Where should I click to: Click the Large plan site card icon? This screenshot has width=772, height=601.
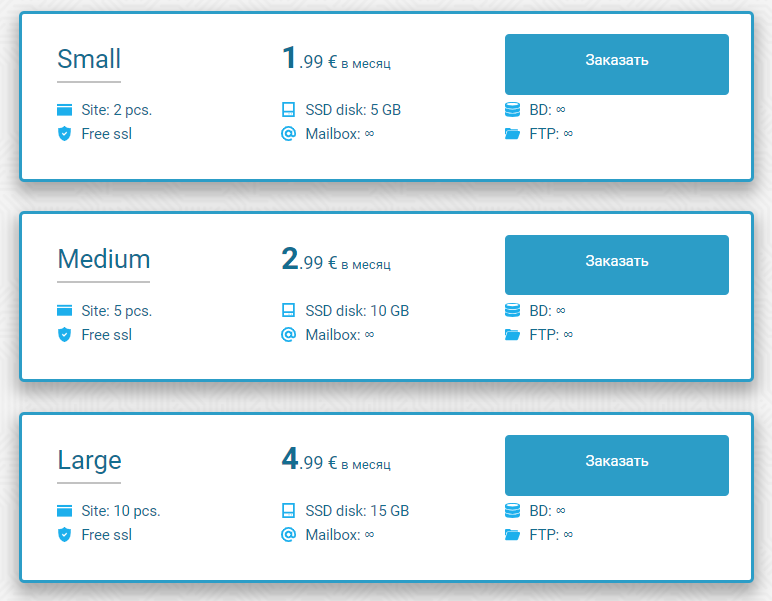65,511
